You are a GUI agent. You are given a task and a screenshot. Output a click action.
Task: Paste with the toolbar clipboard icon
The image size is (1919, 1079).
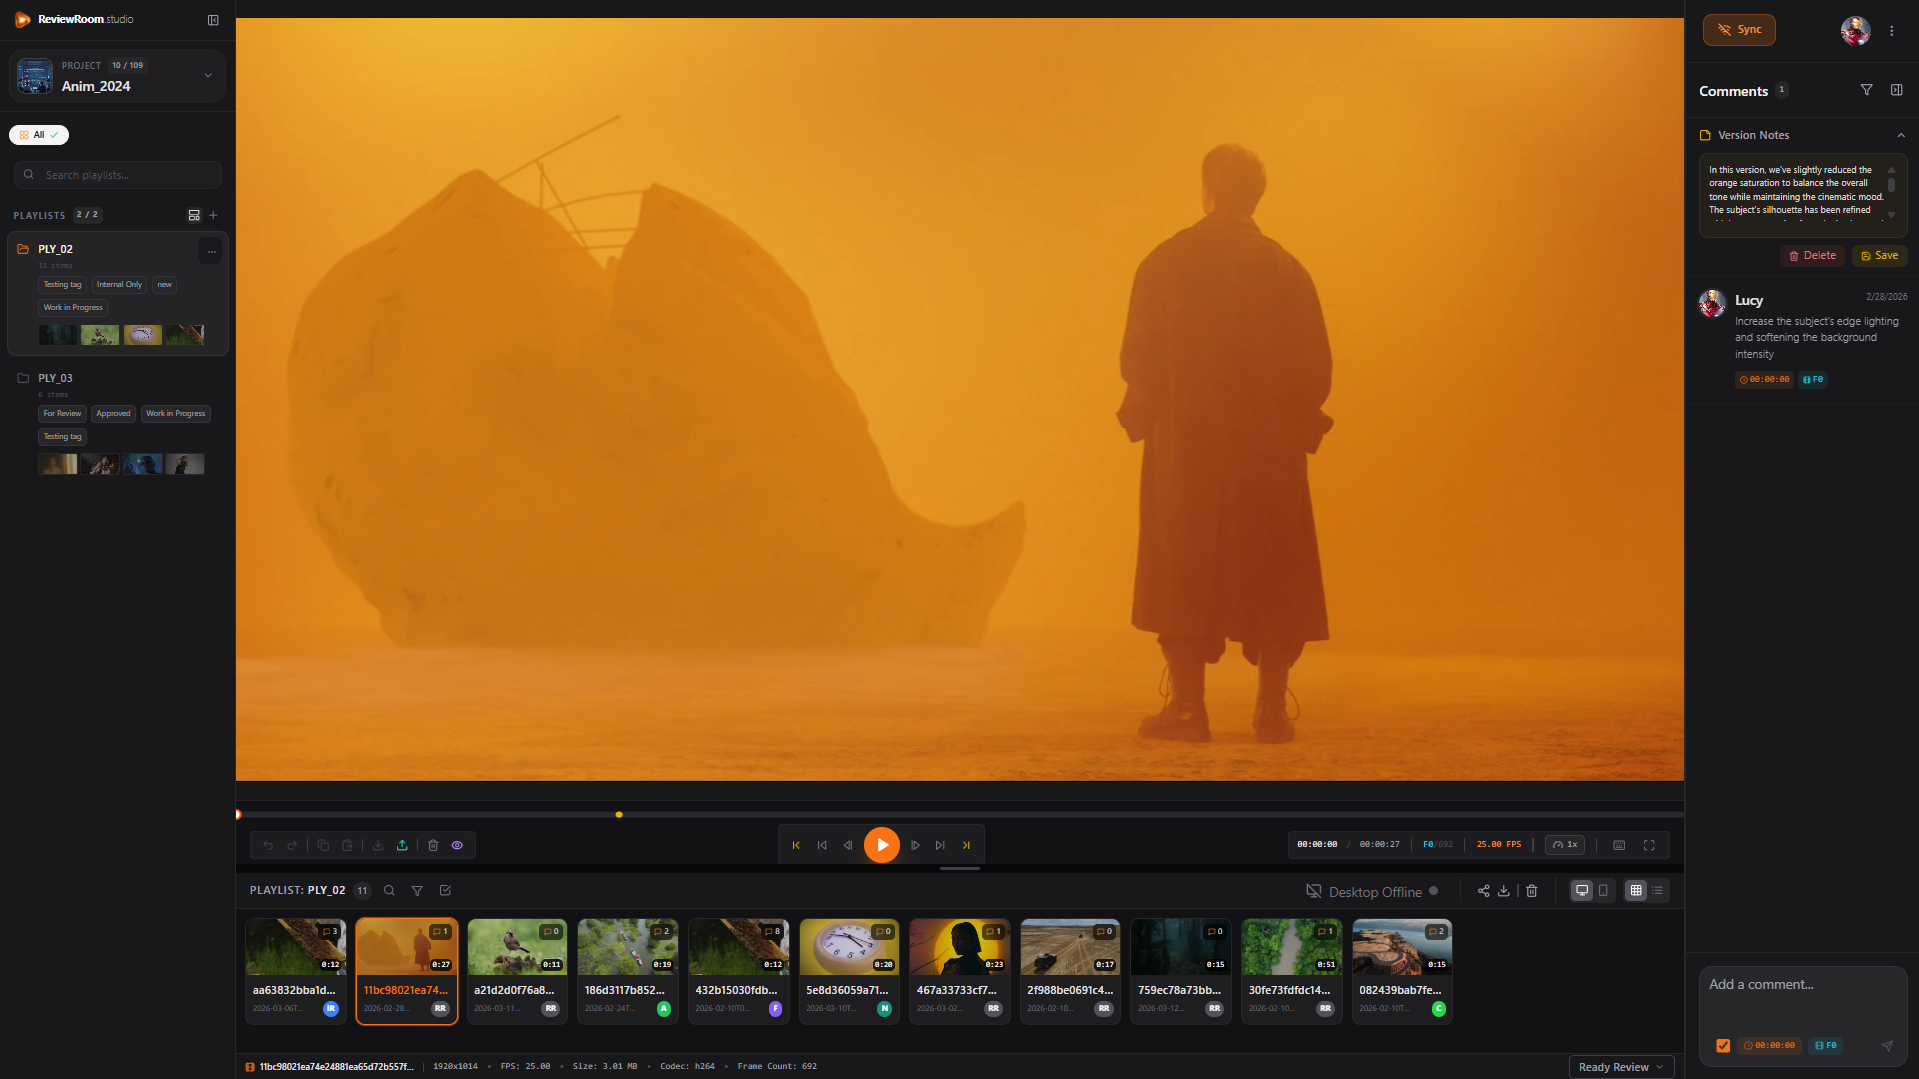pos(347,846)
